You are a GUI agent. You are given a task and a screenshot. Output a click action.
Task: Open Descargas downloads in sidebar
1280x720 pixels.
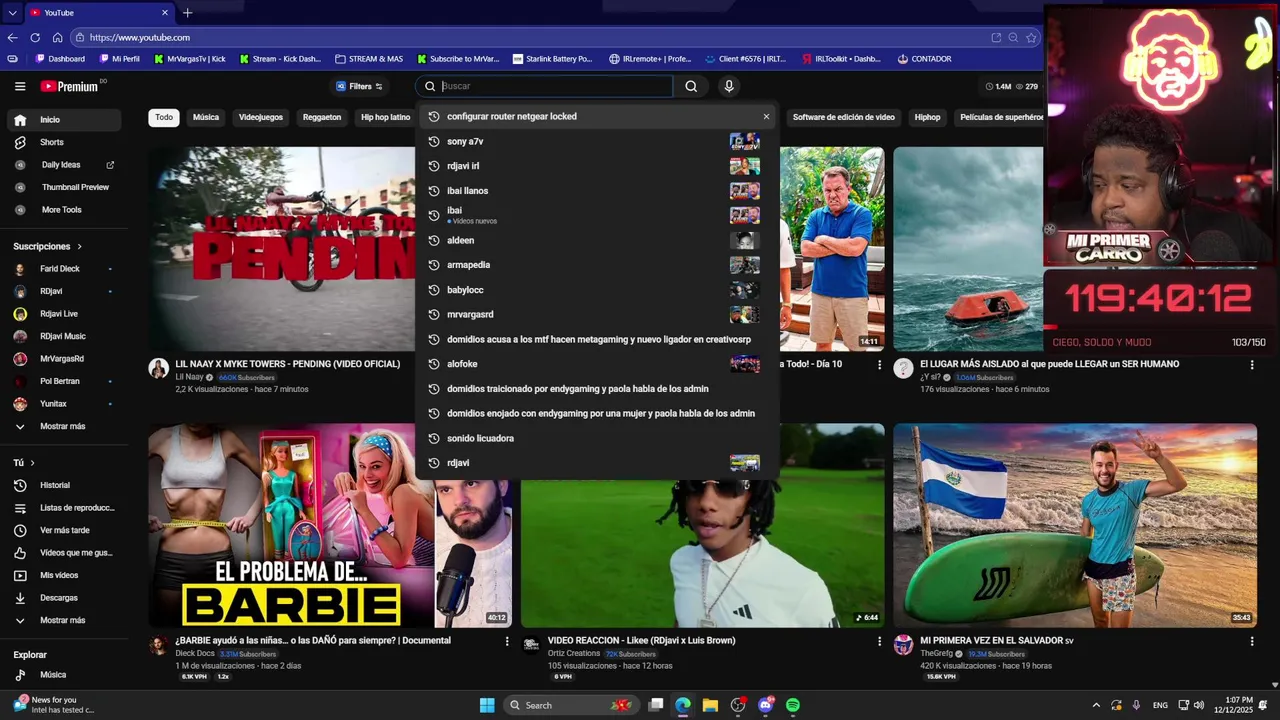coord(64,598)
